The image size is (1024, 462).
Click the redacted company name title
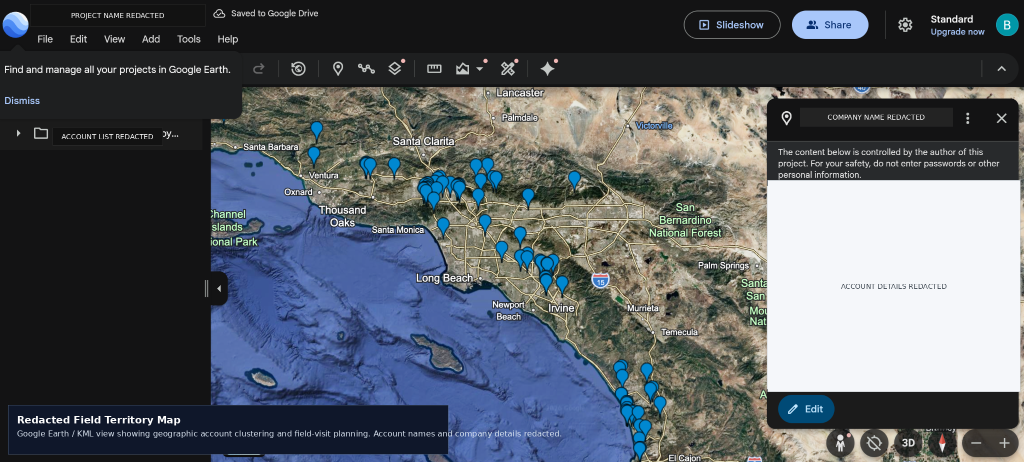coord(876,118)
